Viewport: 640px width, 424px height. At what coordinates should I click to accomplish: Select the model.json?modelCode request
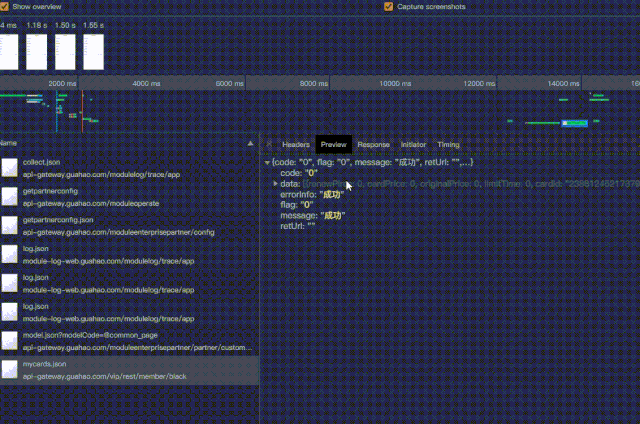click(129, 341)
